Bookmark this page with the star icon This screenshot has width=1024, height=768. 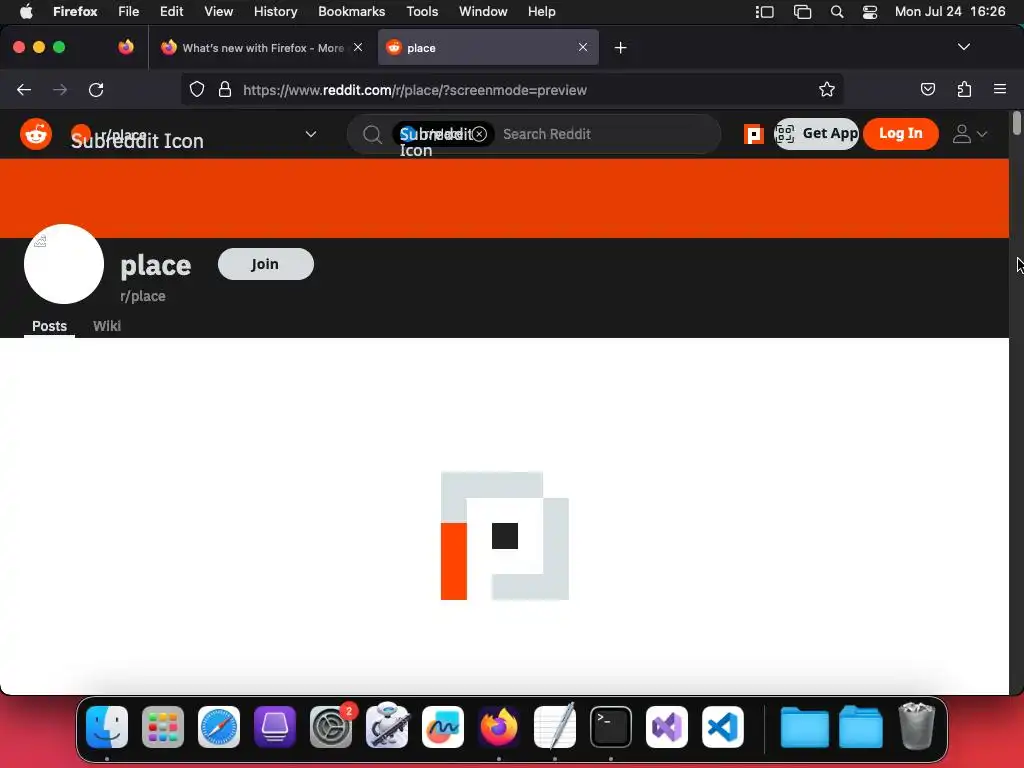(827, 90)
